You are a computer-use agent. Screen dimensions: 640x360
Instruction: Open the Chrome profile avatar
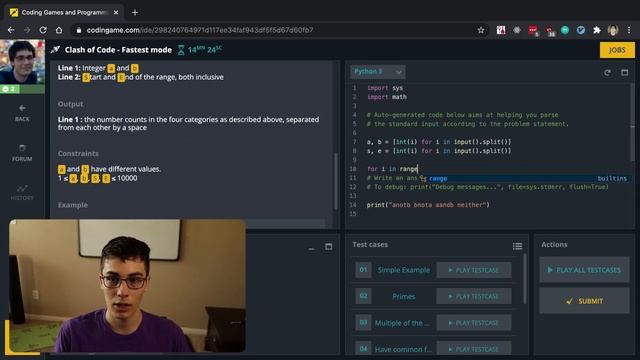point(613,30)
